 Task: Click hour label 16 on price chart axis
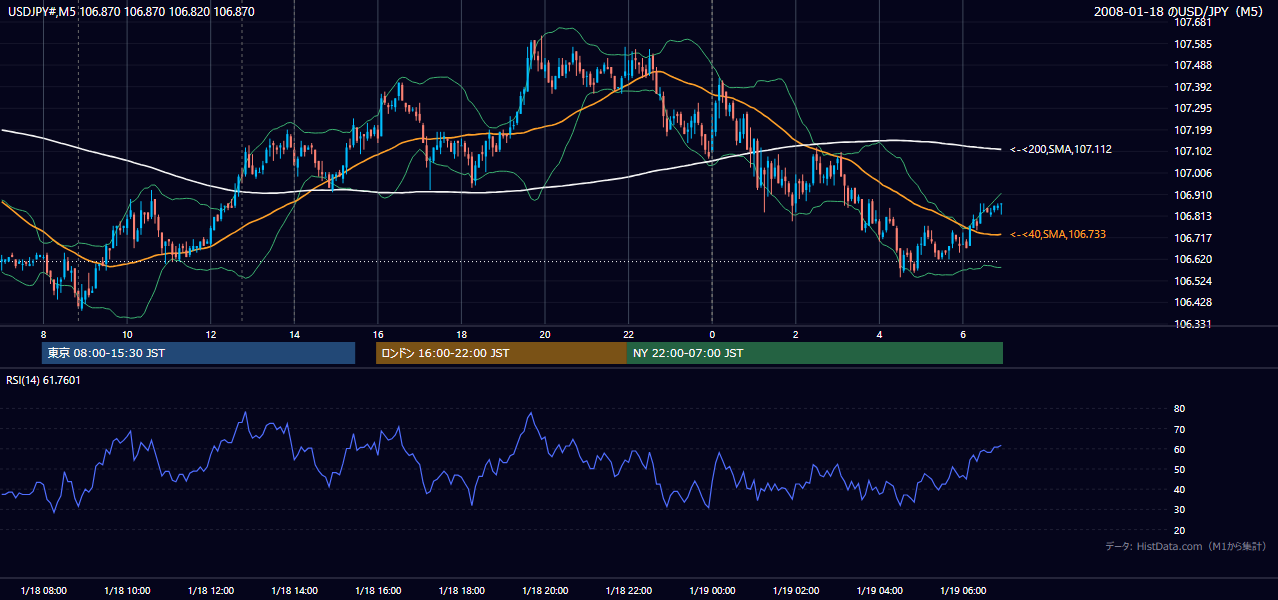pos(378,334)
